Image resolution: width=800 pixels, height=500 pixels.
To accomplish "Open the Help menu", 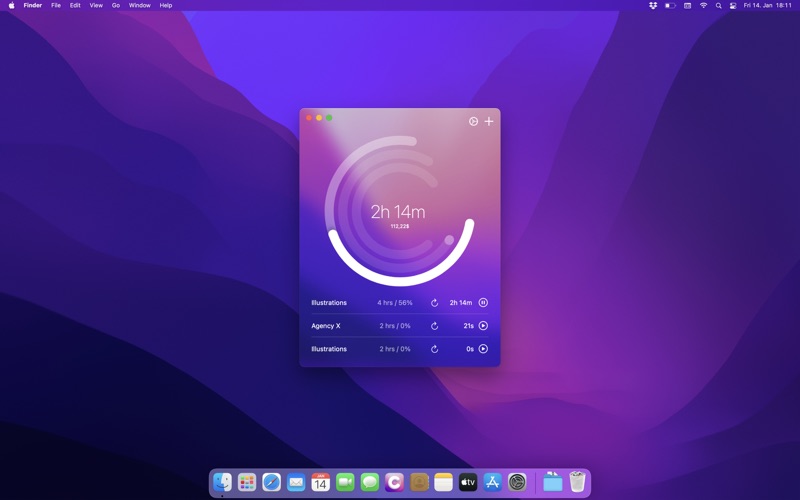I will [x=166, y=5].
